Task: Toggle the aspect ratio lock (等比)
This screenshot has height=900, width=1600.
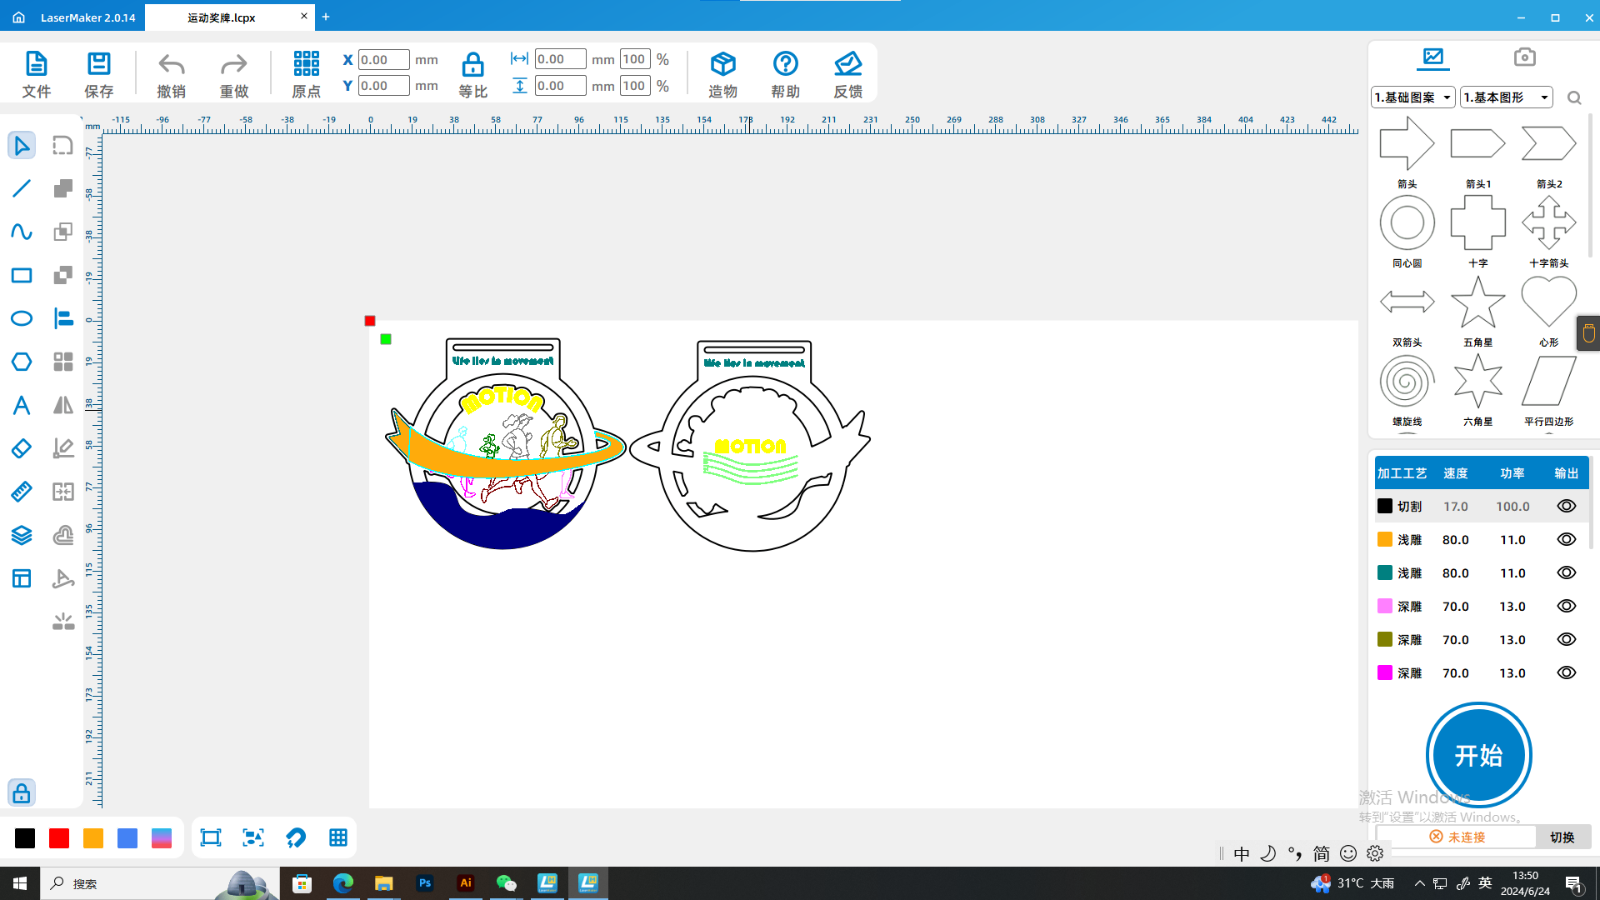Action: click(x=472, y=66)
